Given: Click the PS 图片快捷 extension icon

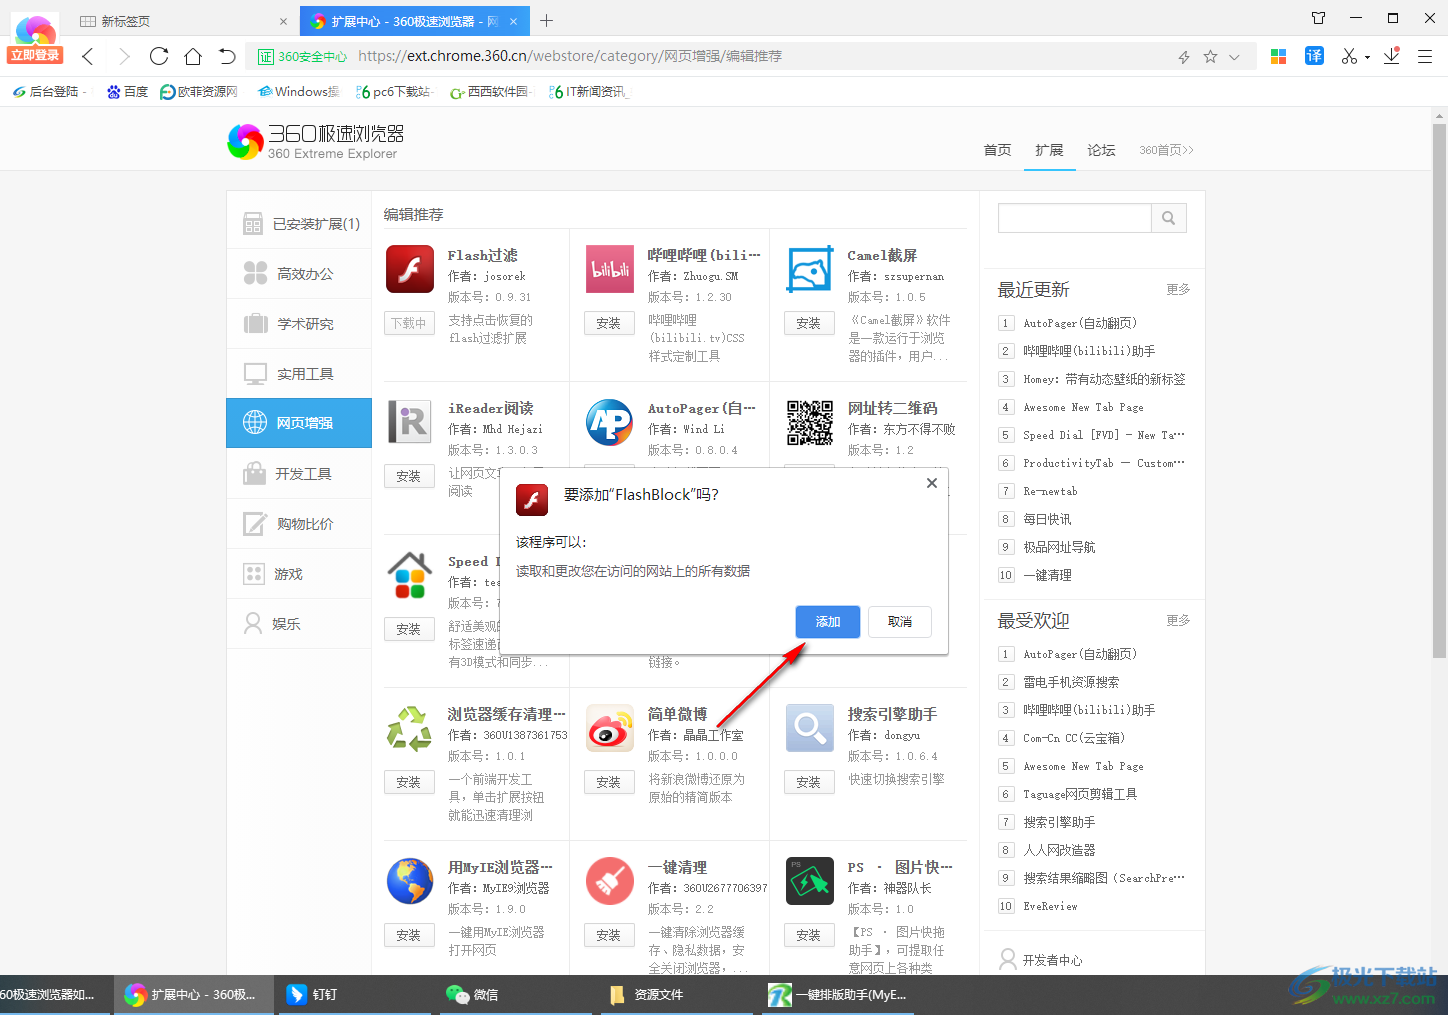Looking at the screenshot, I should 810,882.
